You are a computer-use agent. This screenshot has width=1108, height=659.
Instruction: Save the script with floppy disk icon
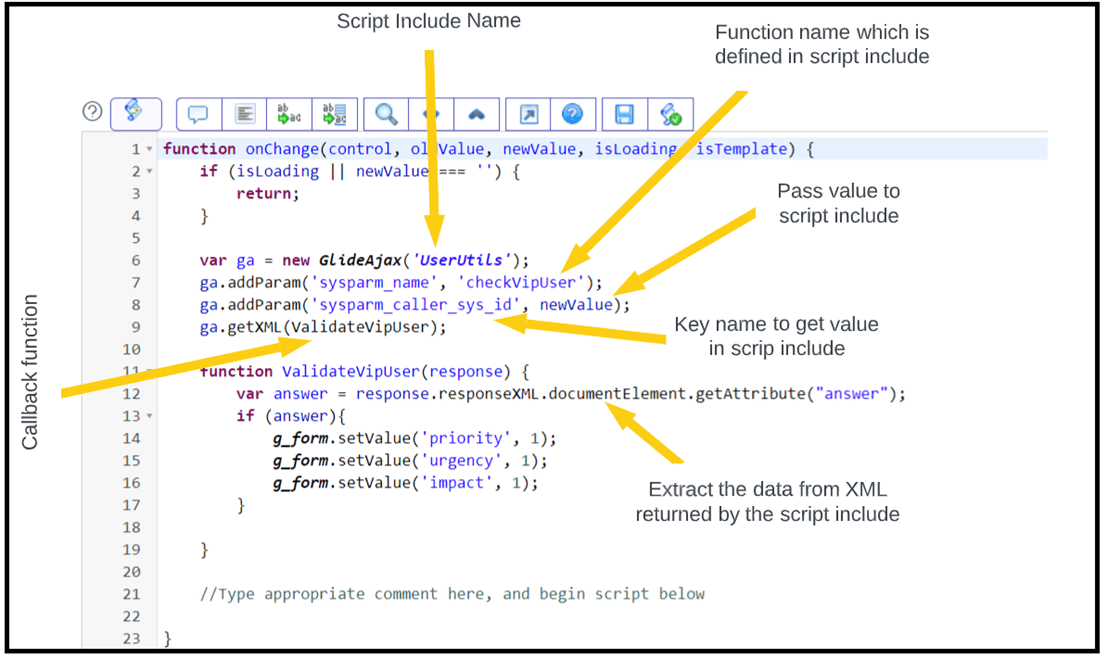click(x=625, y=114)
